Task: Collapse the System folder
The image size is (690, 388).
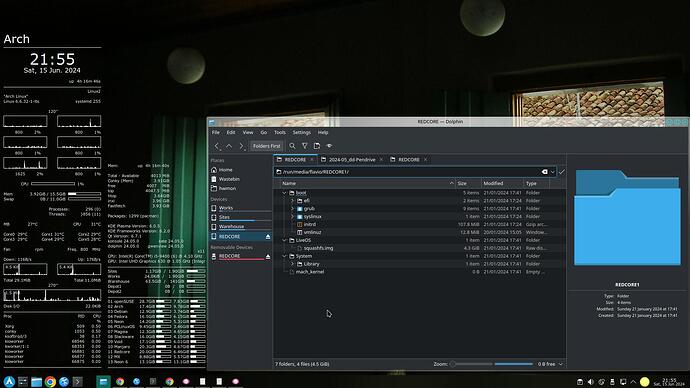Action: [x=284, y=256]
